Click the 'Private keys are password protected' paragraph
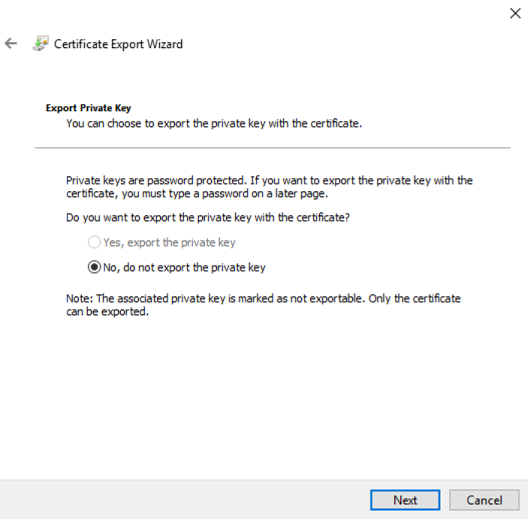The height and width of the screenshot is (523, 528). (269, 187)
